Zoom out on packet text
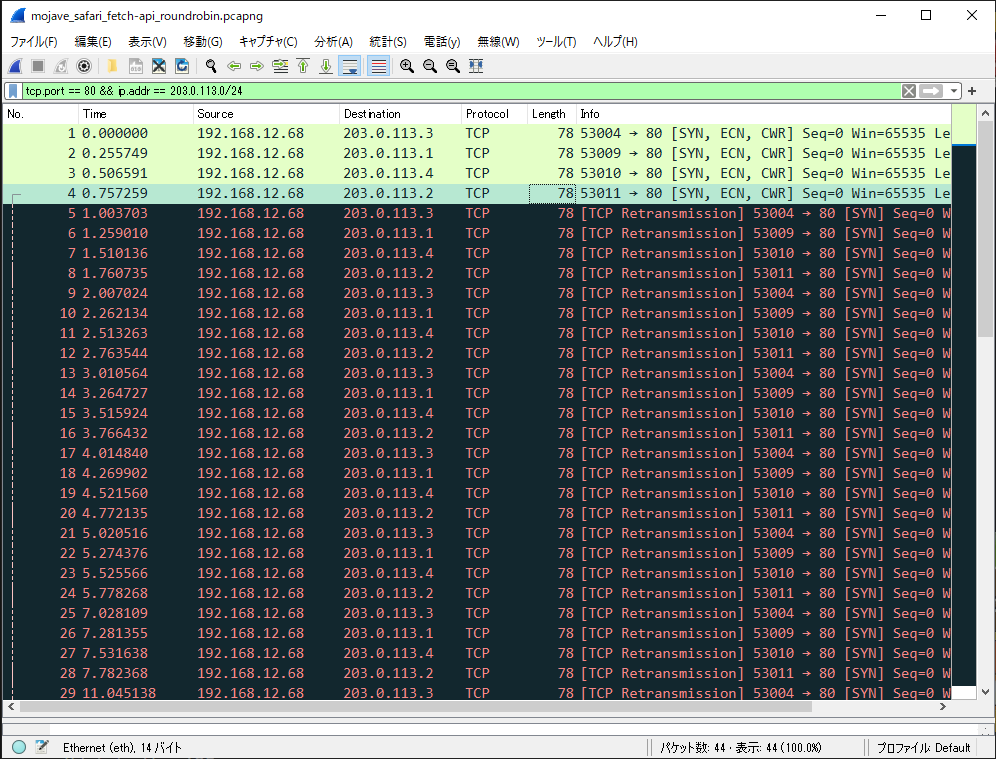This screenshot has height=759, width=996. [430, 66]
